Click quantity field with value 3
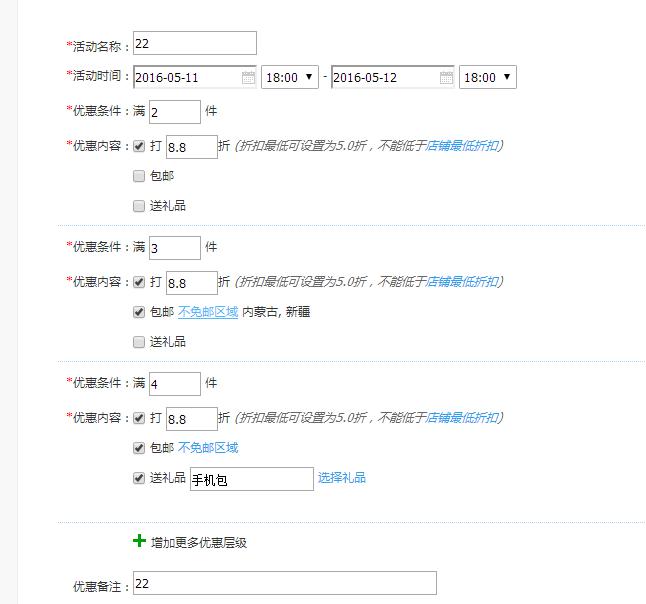 coord(174,248)
